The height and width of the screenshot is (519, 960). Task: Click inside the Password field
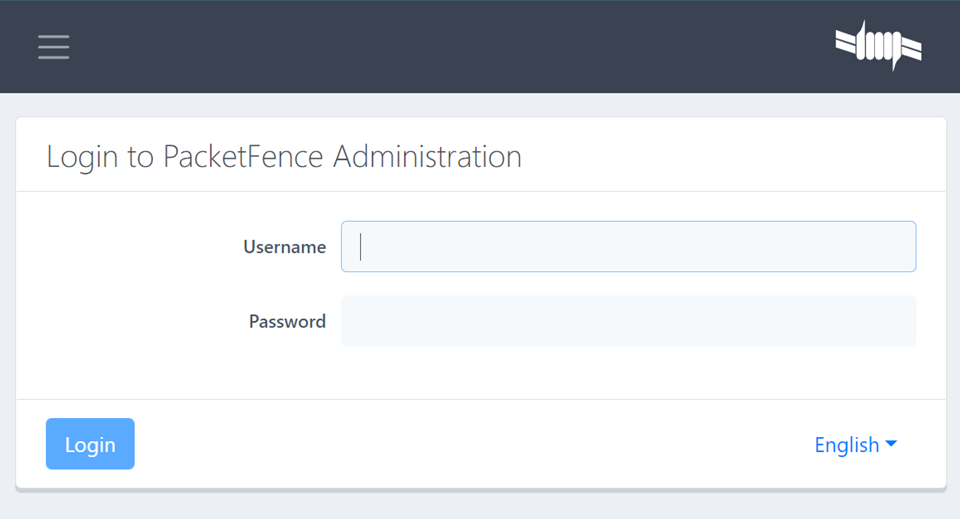pyautogui.click(x=628, y=321)
